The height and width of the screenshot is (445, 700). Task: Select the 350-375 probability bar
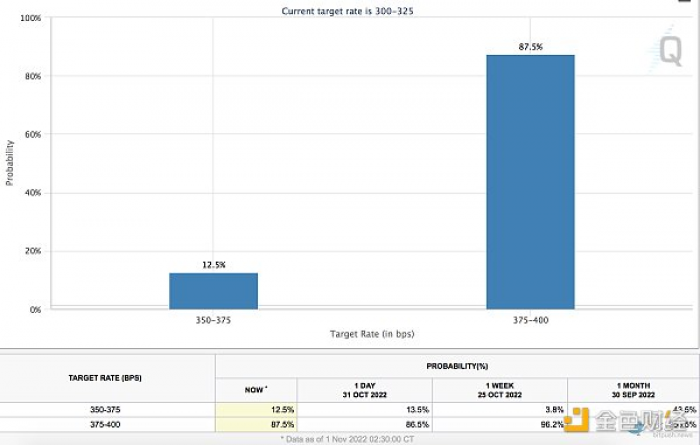[x=213, y=291]
